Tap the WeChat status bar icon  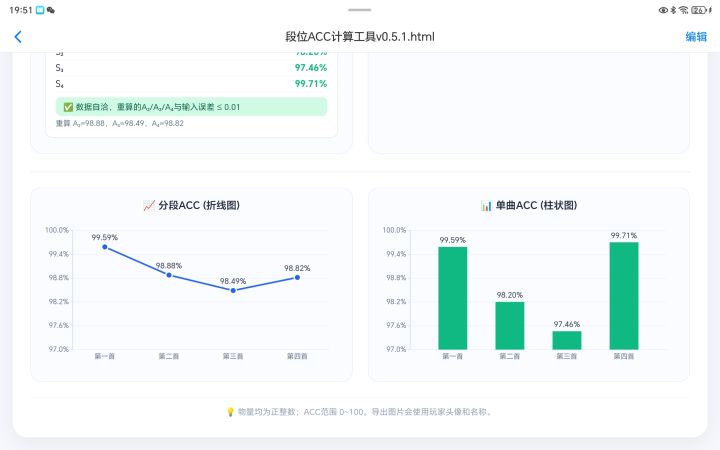(x=51, y=10)
